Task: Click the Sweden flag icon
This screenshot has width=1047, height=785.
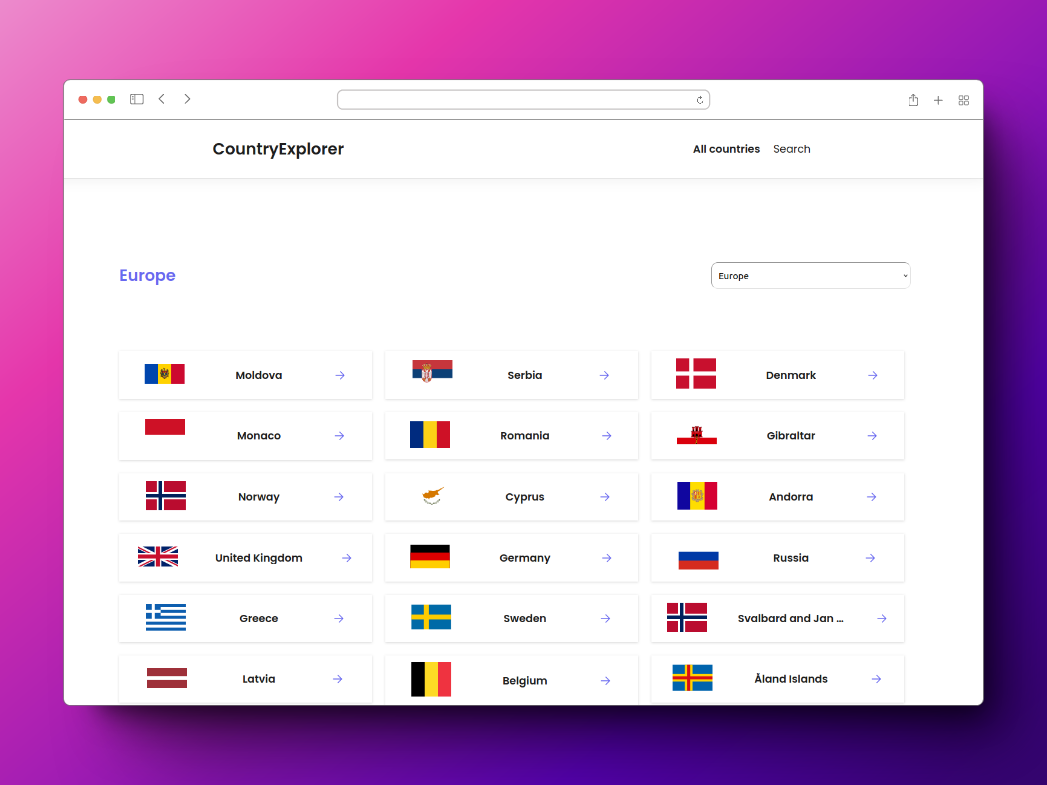Action: (x=431, y=617)
